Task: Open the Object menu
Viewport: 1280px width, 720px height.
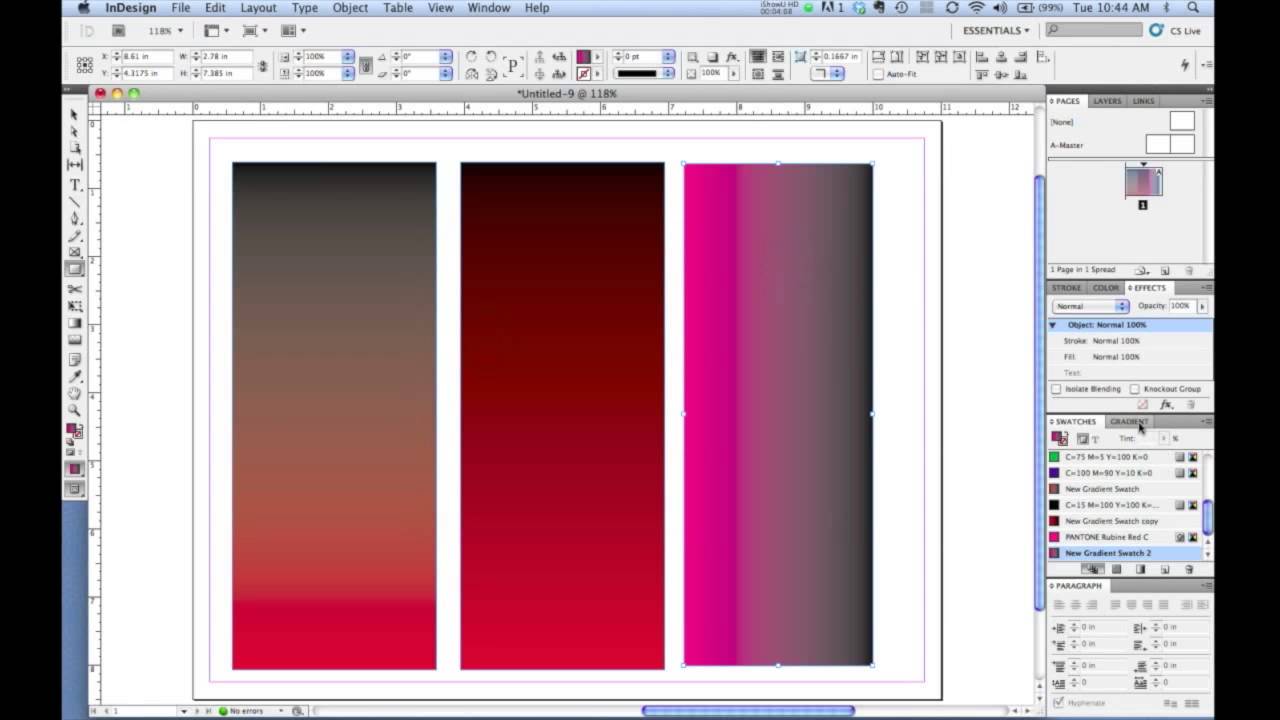Action: 350,8
